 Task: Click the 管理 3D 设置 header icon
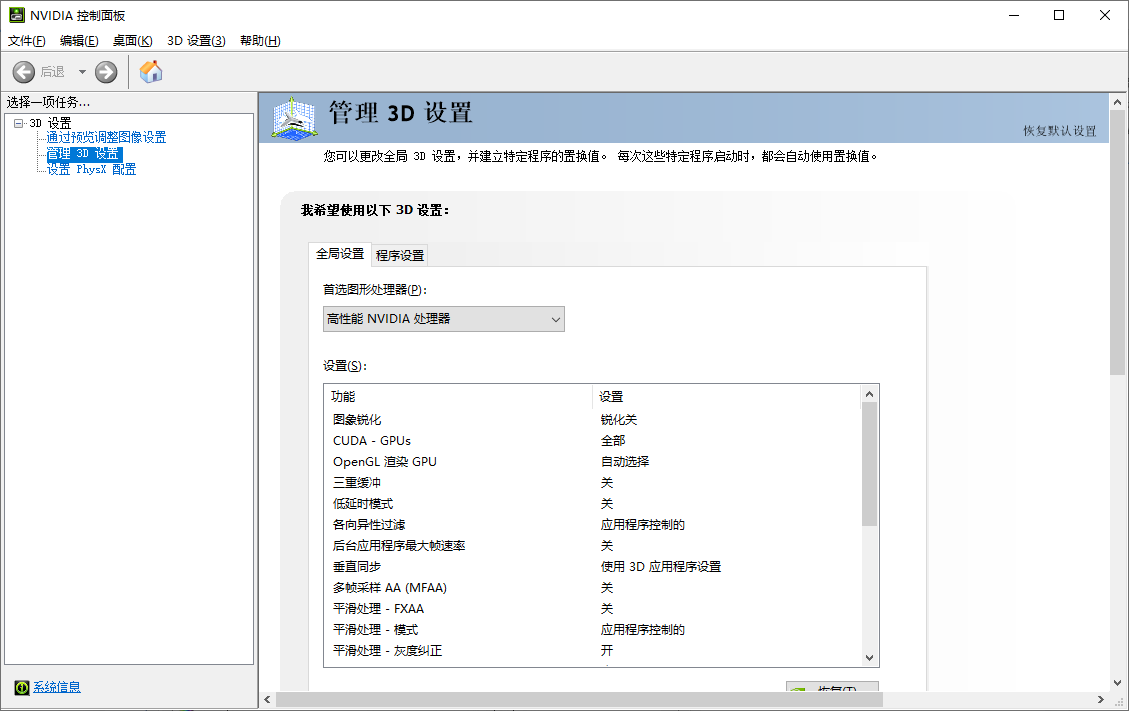295,118
